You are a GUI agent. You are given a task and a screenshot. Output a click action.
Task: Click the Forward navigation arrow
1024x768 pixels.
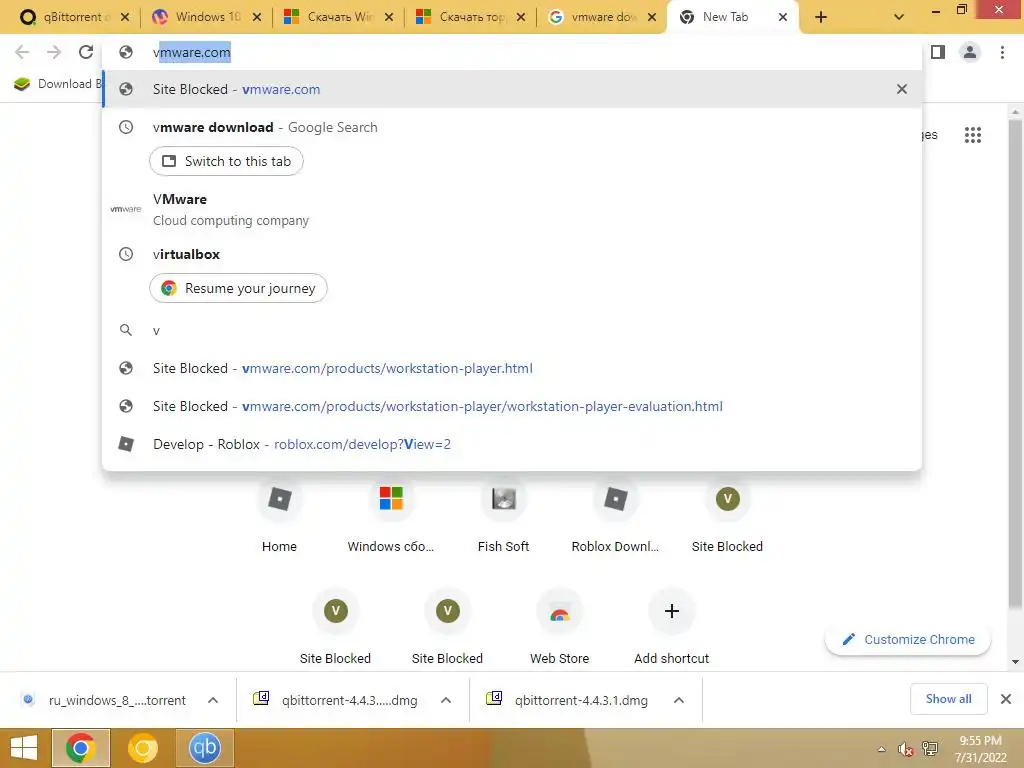(x=54, y=52)
